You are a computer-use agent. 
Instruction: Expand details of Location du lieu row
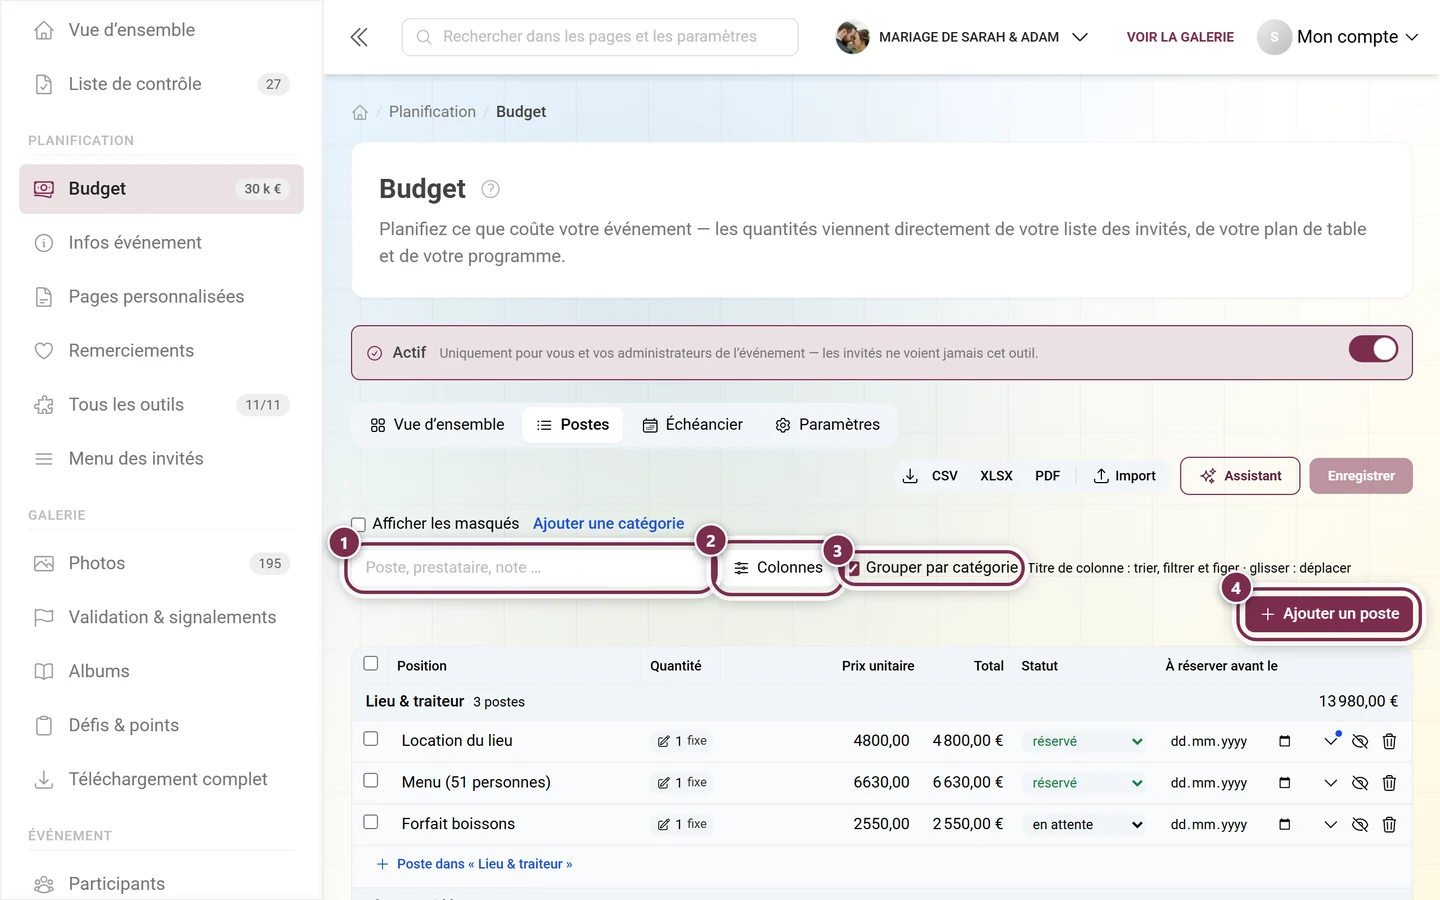click(x=1330, y=741)
